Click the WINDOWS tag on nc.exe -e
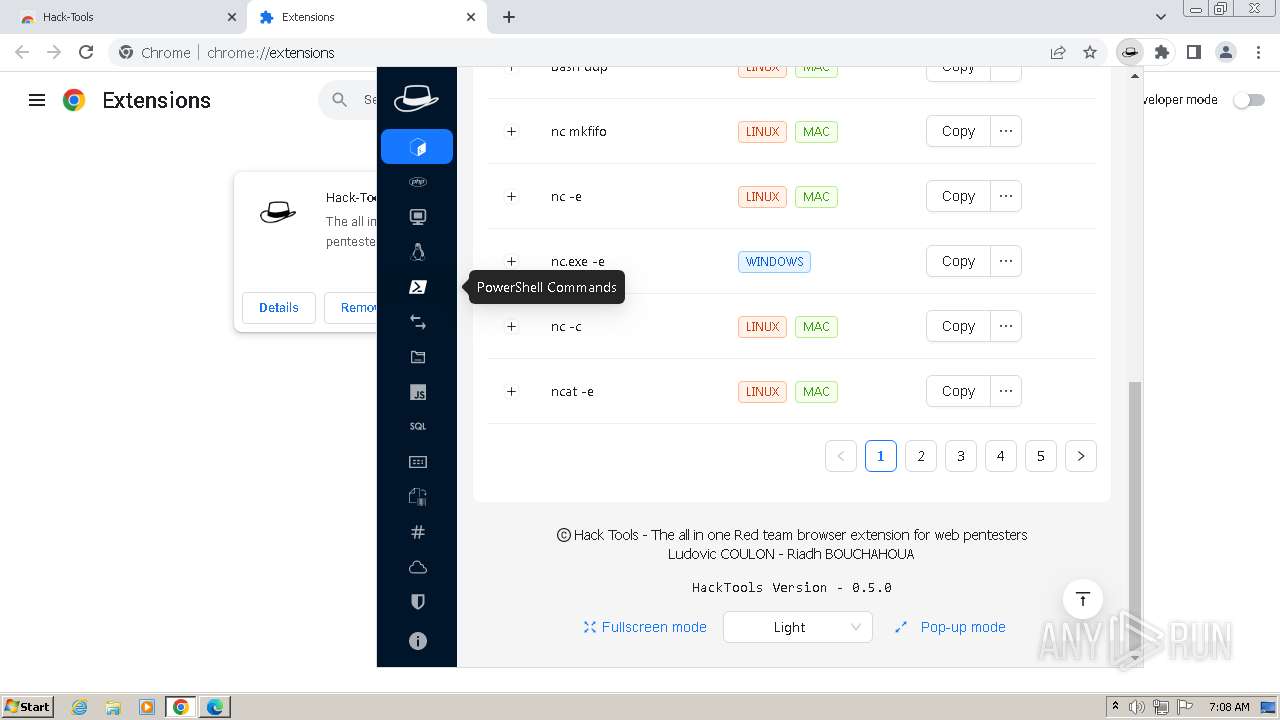The image size is (1280, 720). [774, 261]
